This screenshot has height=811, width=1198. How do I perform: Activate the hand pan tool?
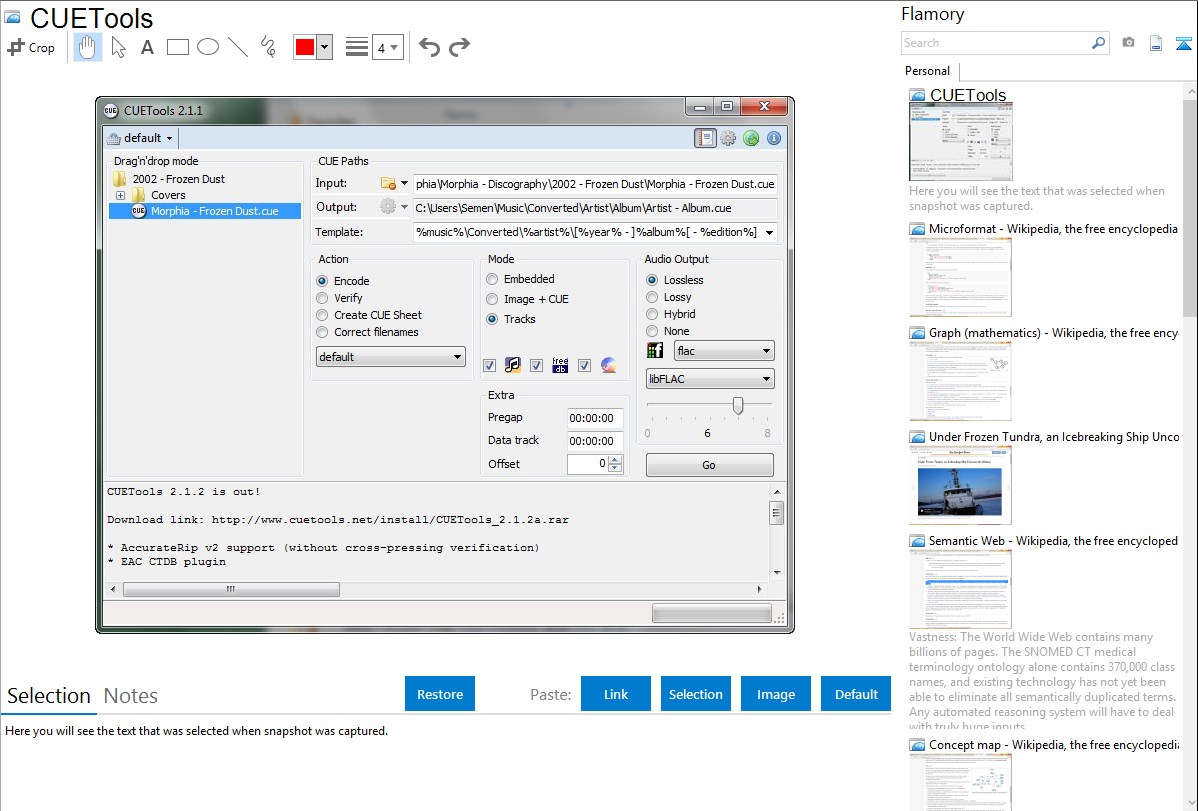click(88, 47)
